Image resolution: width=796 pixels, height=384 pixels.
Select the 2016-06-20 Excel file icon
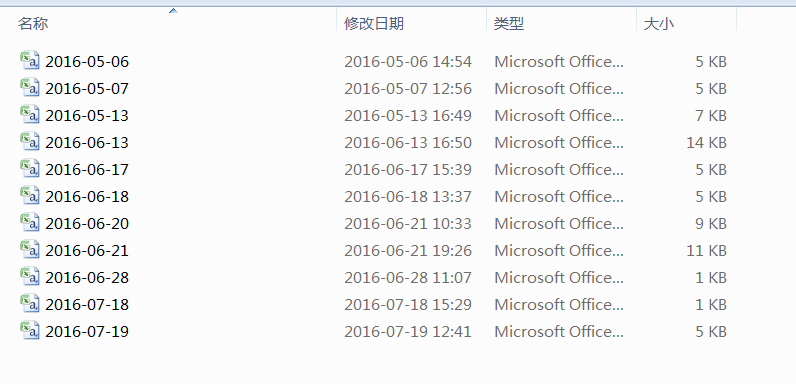pos(30,222)
